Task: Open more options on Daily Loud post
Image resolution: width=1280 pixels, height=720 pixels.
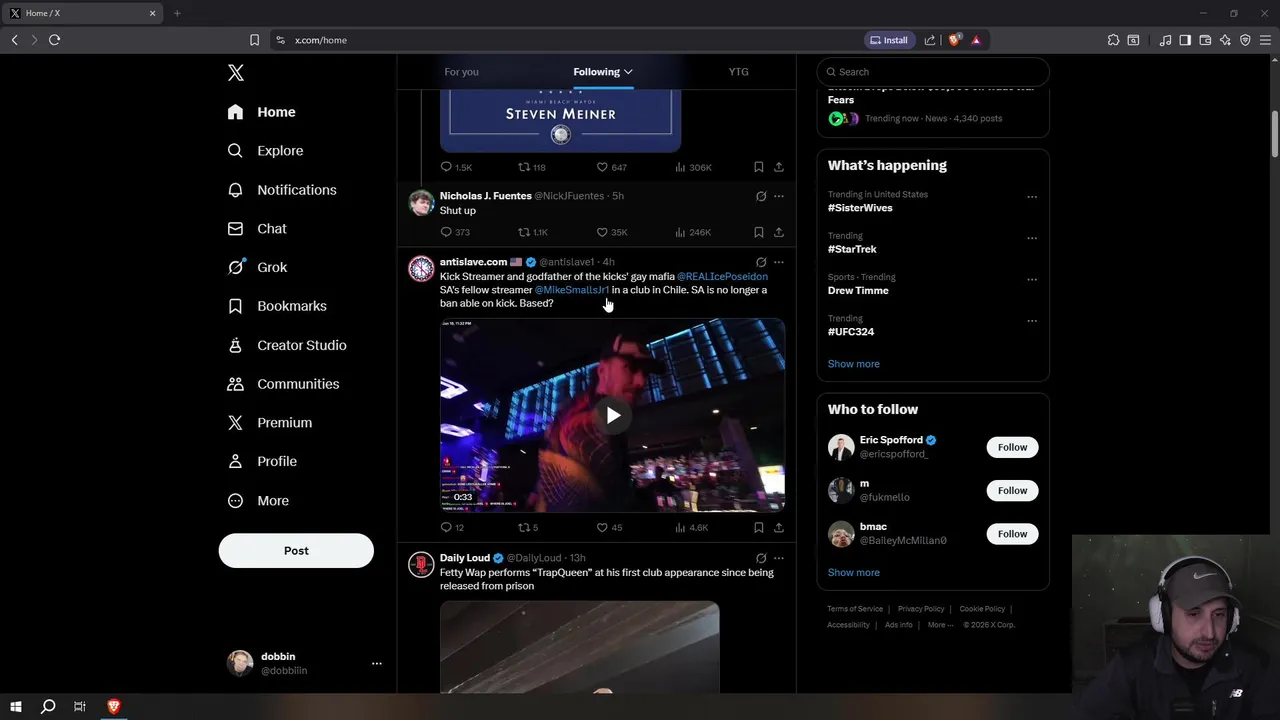Action: [779, 558]
